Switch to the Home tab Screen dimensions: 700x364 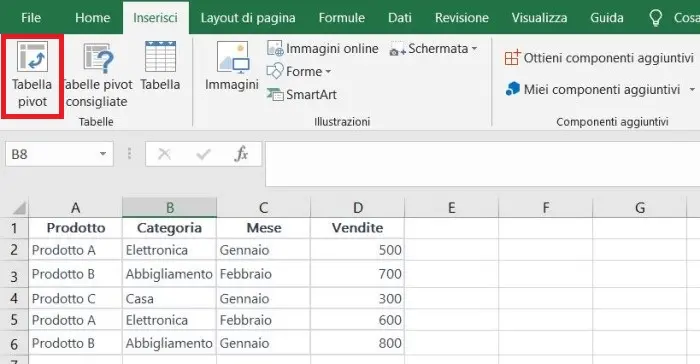point(92,18)
